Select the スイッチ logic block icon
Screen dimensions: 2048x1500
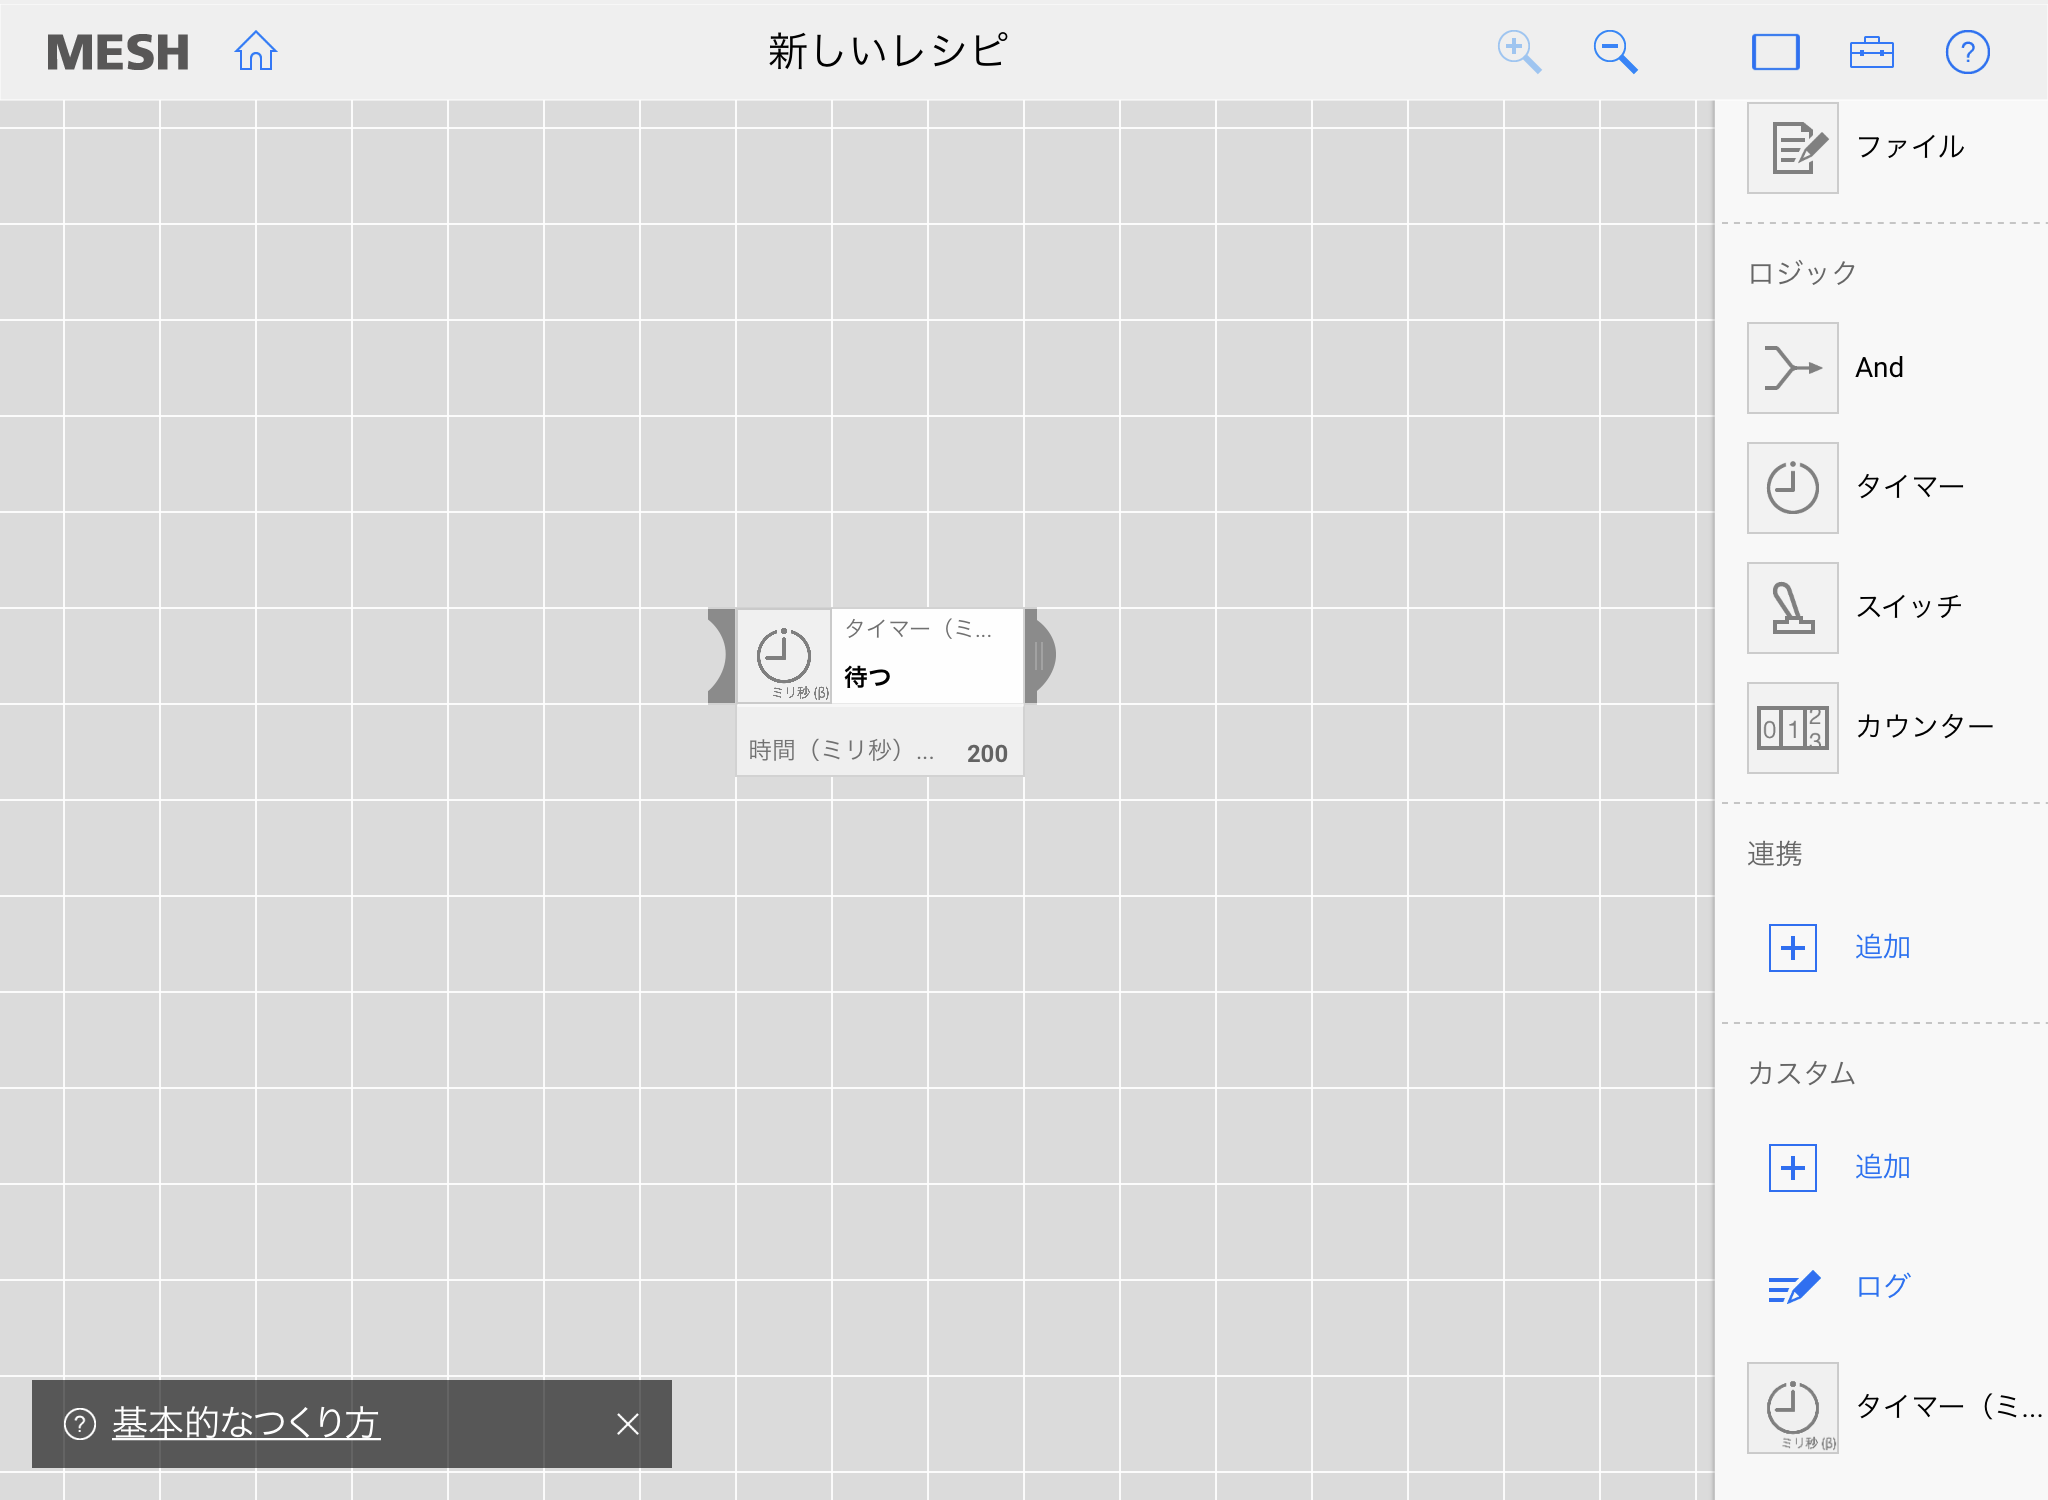[x=1793, y=608]
